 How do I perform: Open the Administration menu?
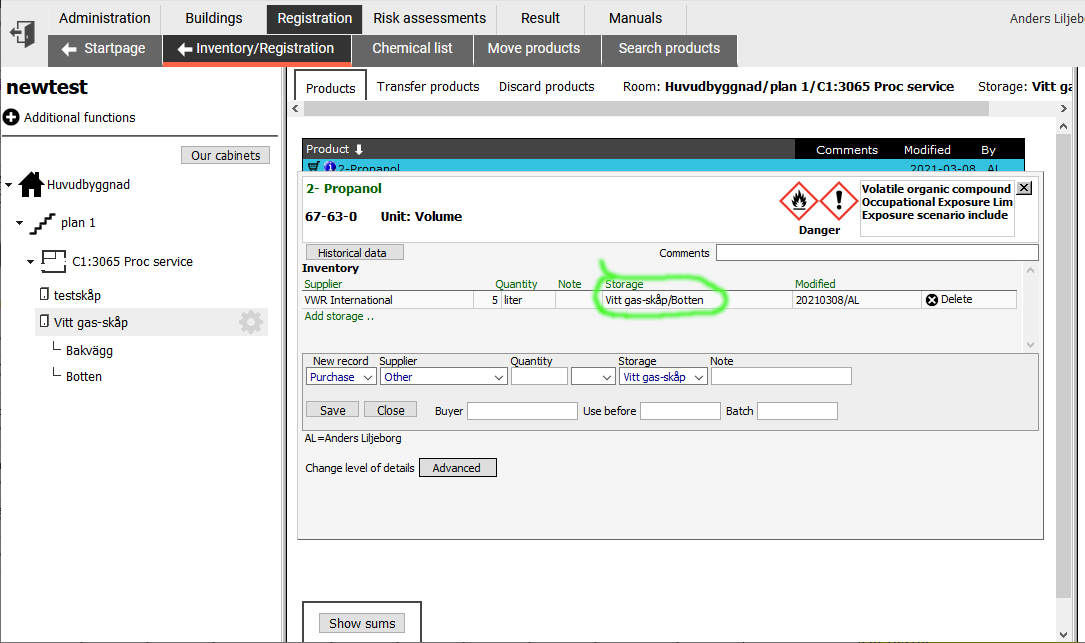click(104, 18)
